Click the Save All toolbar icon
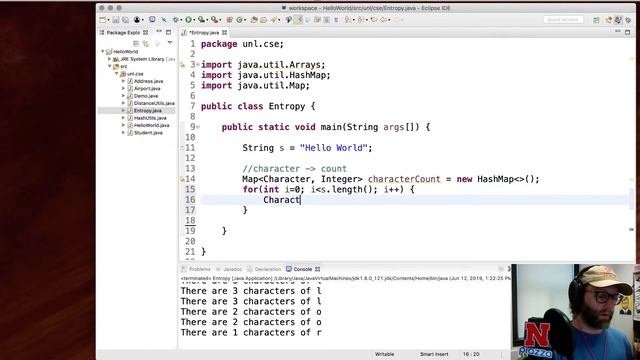This screenshot has width=640, height=360. pos(125,20)
